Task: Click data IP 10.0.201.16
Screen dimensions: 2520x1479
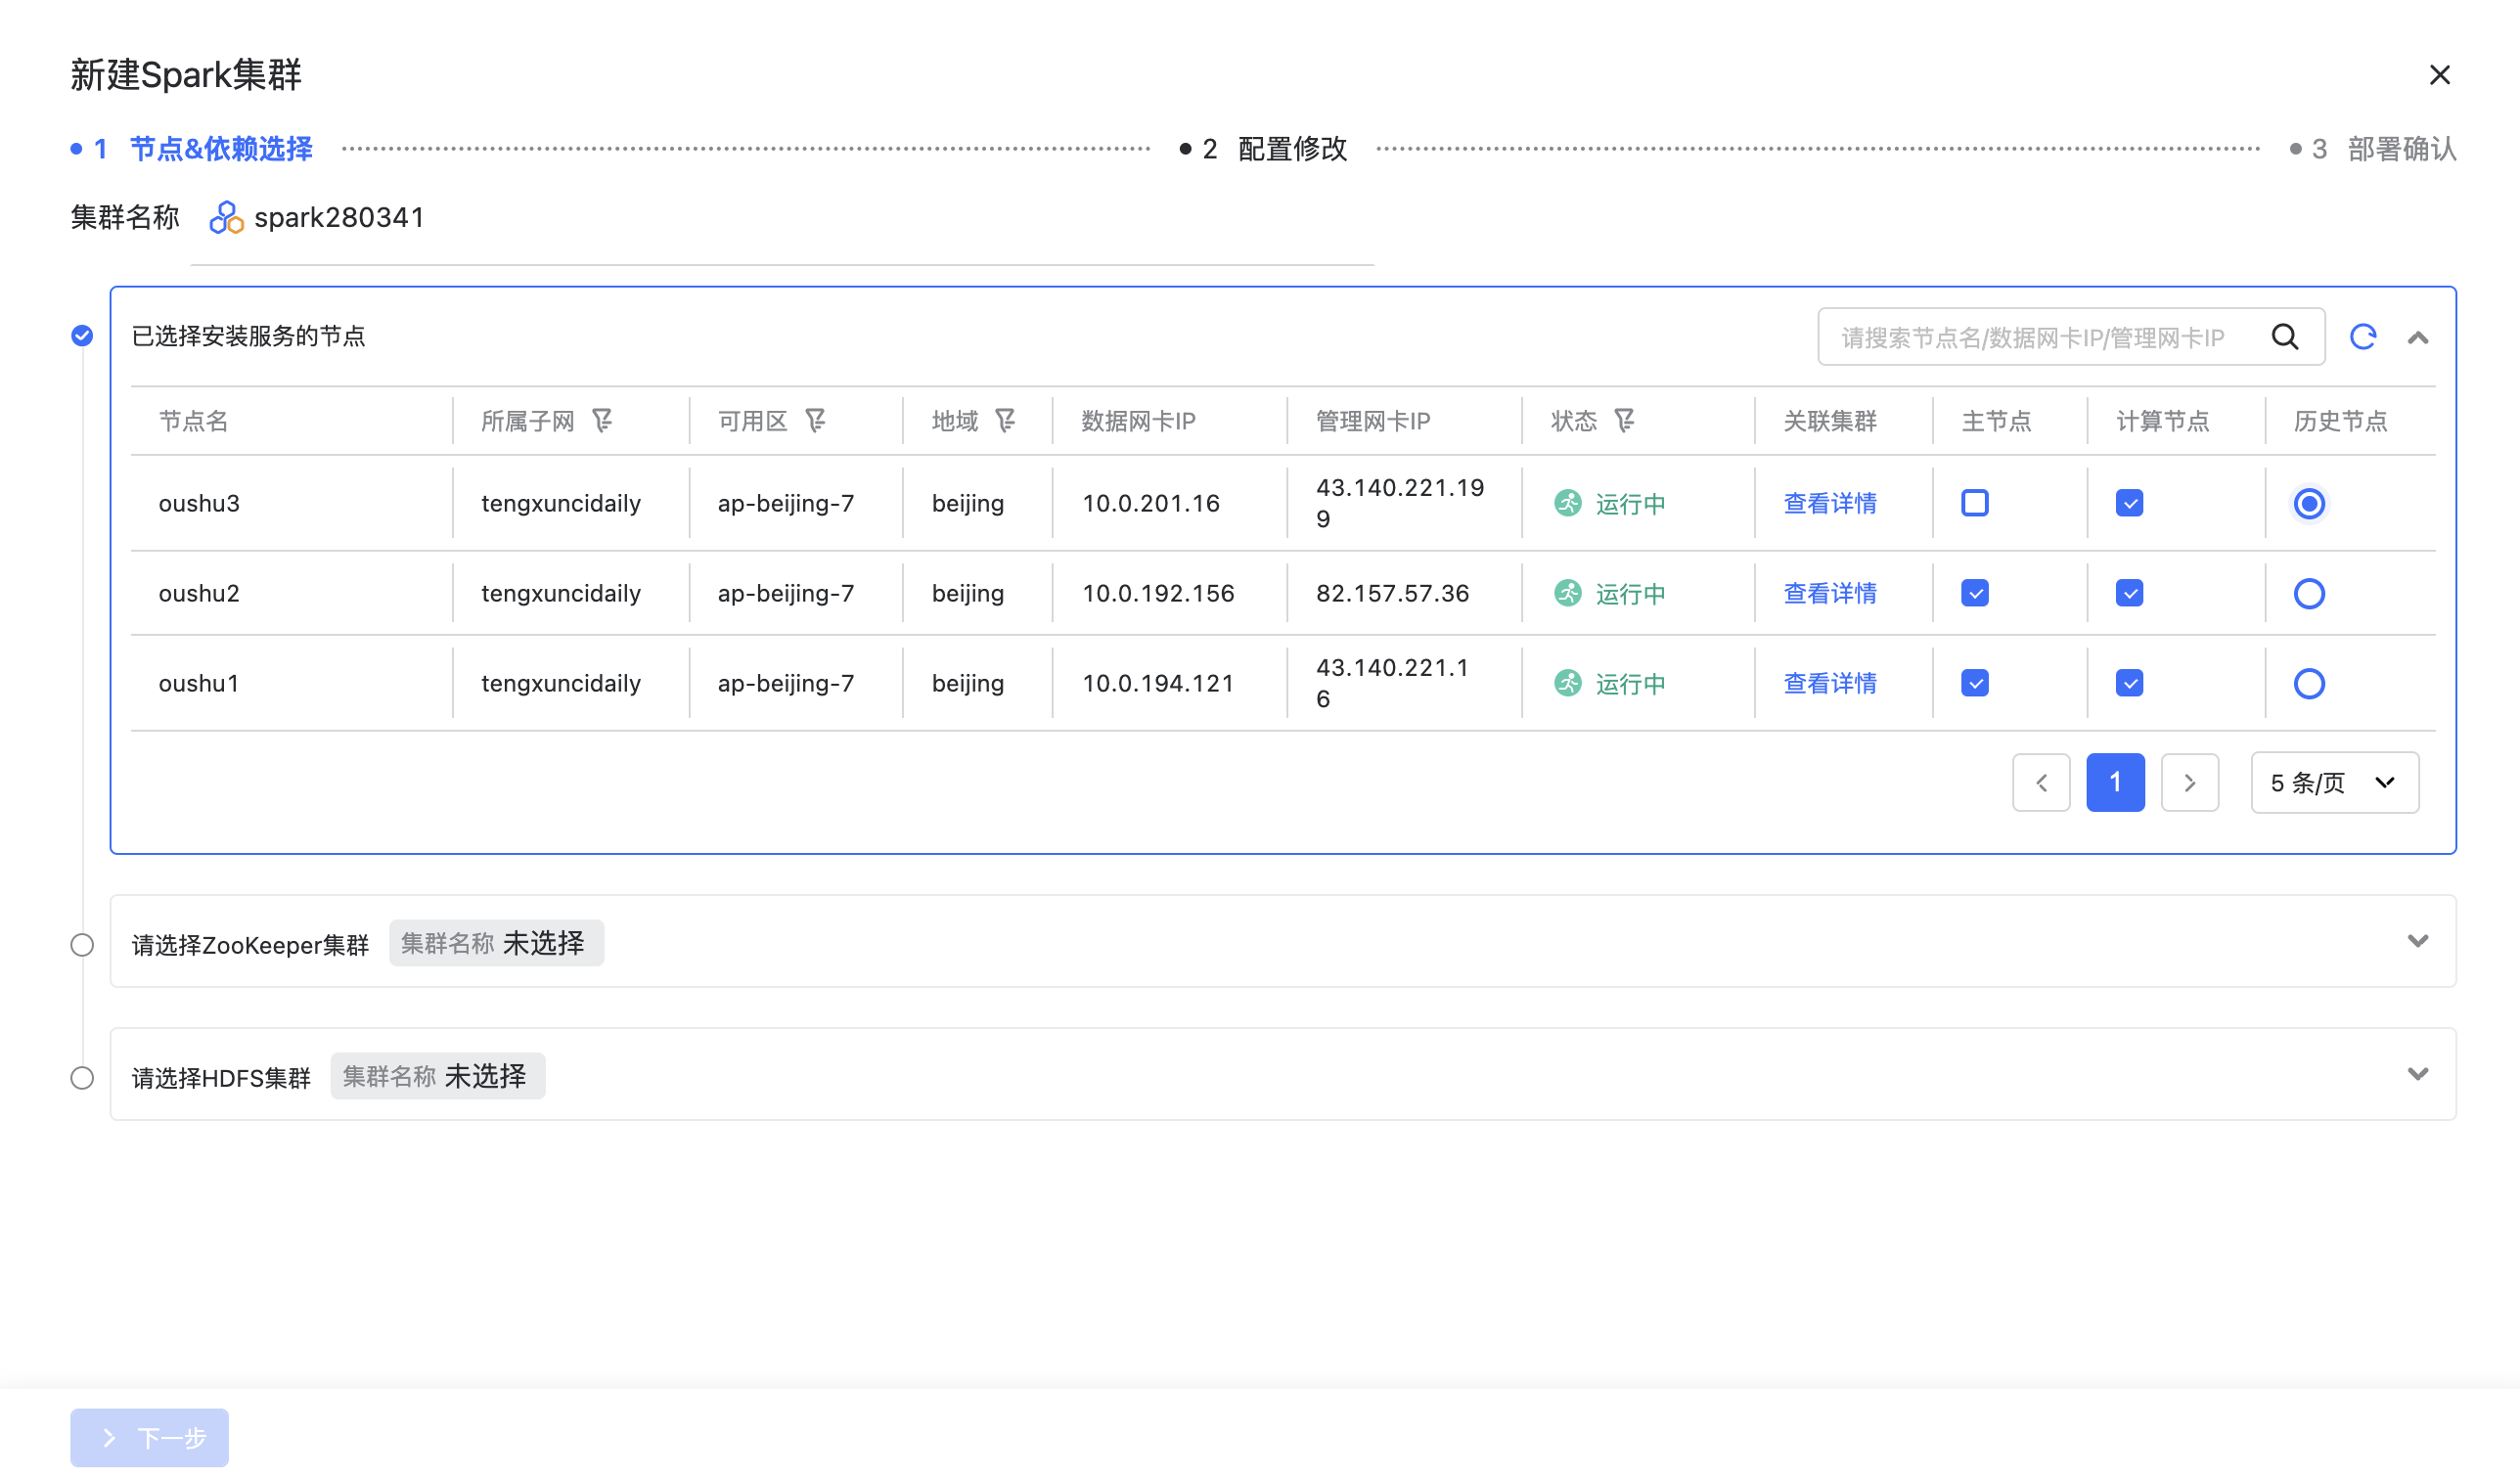Action: point(1151,503)
